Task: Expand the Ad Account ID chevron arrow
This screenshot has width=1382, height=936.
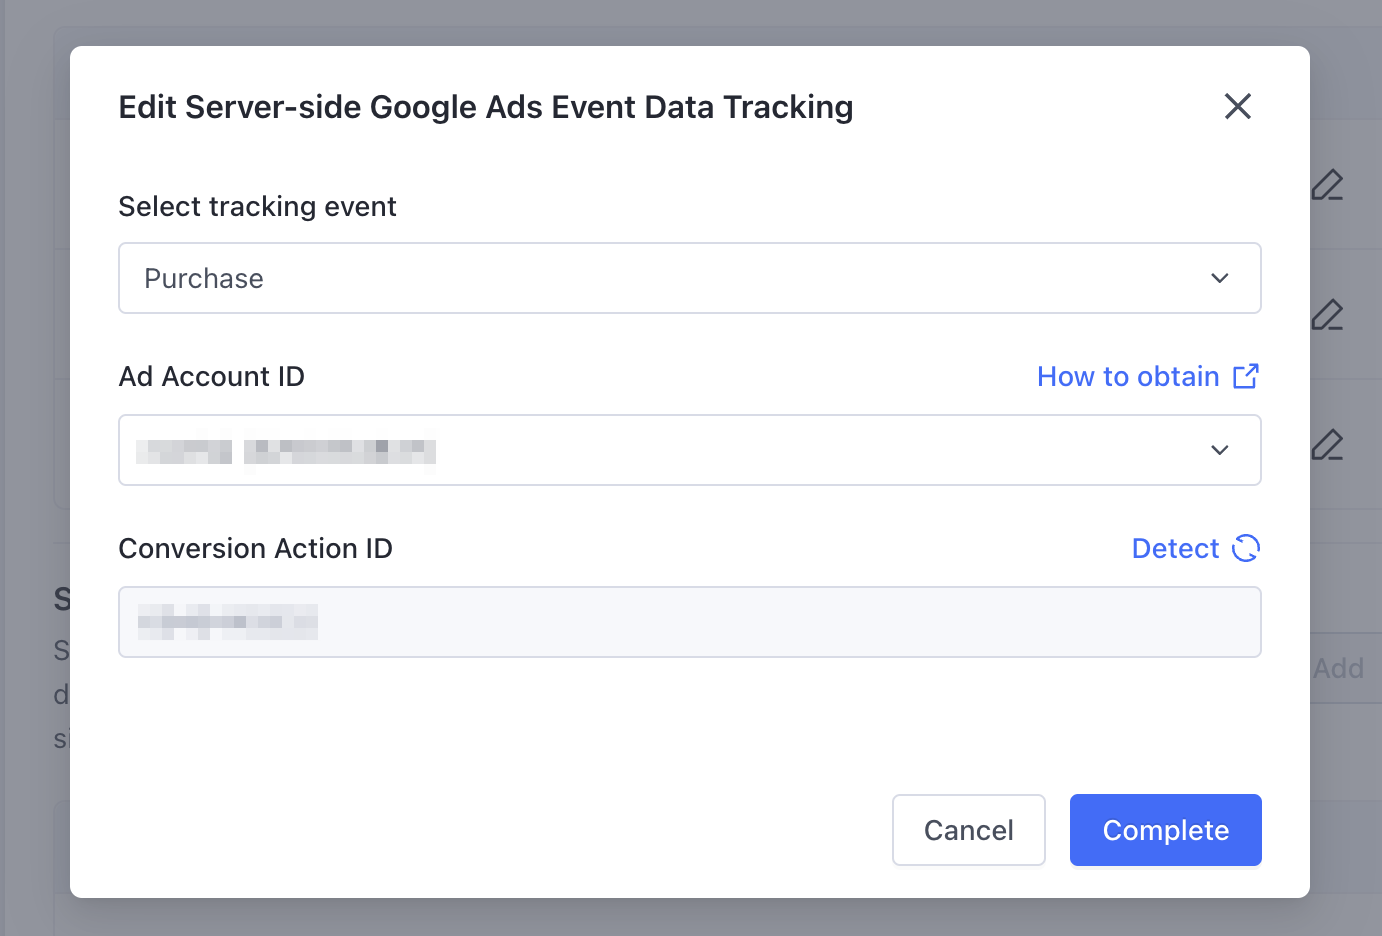Action: [x=1220, y=450]
